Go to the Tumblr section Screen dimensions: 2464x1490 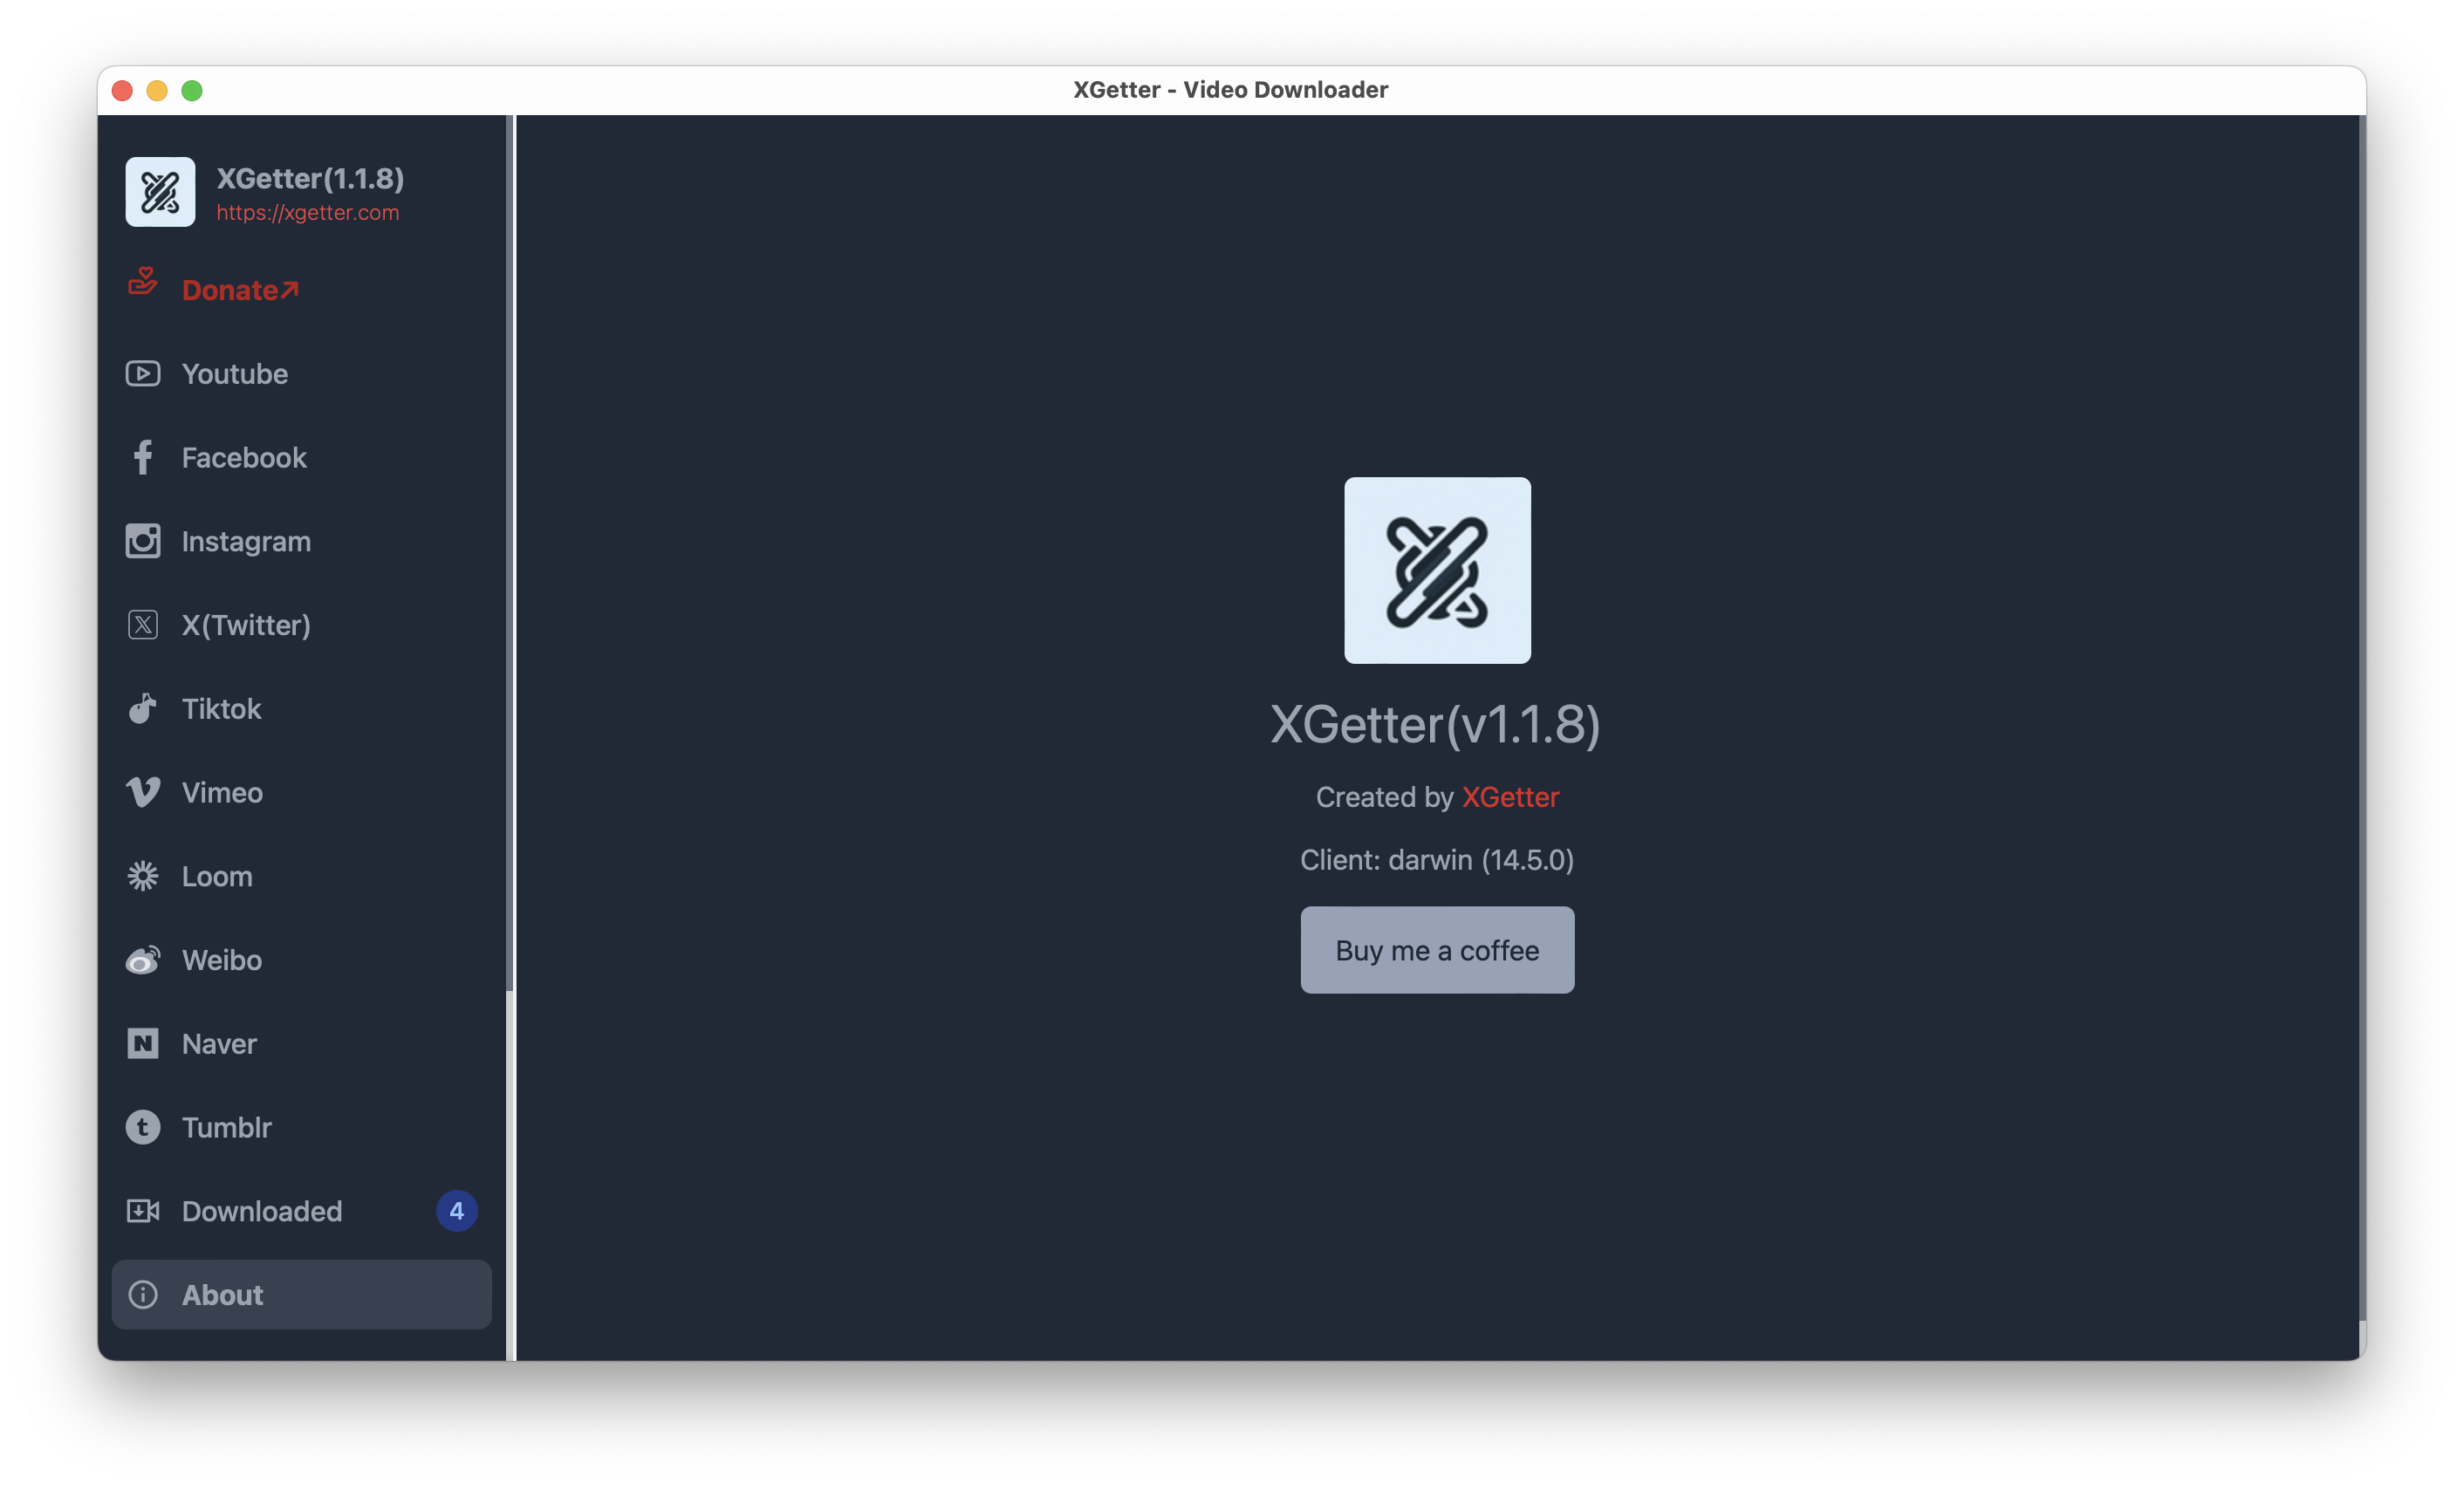(x=302, y=1128)
